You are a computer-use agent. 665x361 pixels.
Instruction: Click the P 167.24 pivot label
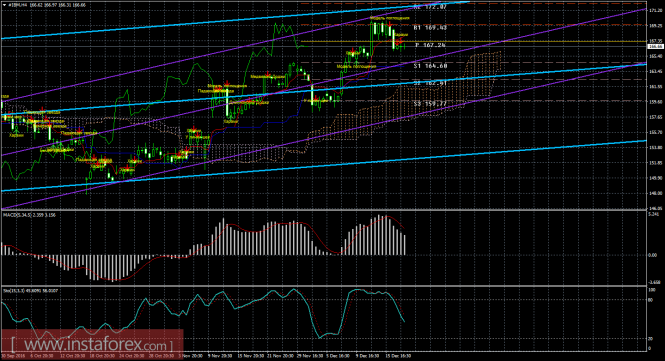430,45
